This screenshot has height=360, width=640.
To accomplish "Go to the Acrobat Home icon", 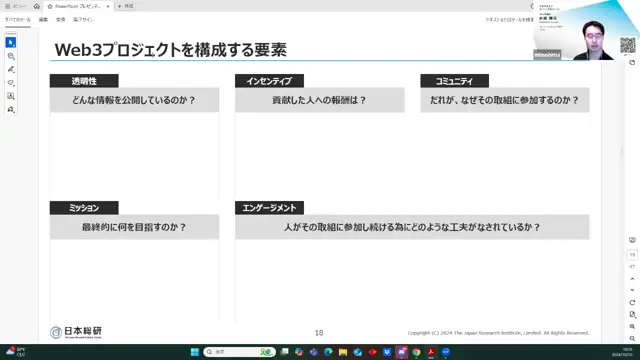I will [36, 6].
